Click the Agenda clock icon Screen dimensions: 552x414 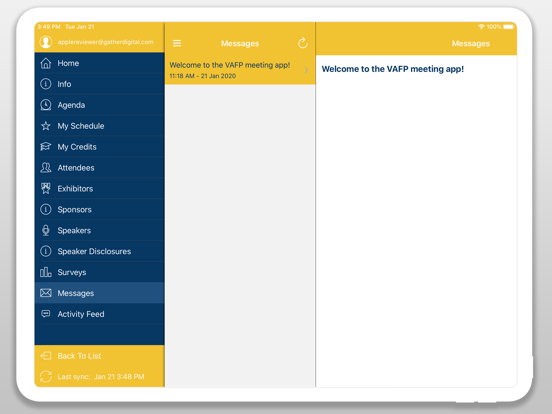click(46, 105)
